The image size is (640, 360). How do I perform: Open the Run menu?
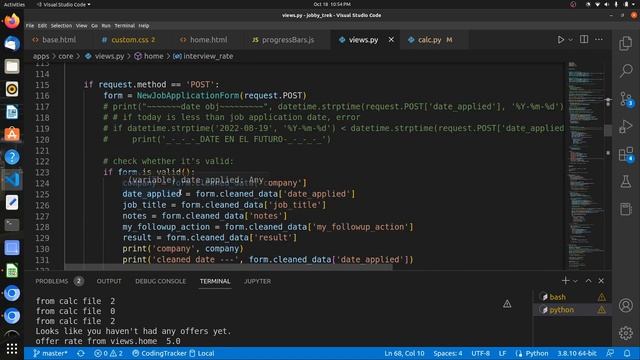106,25
